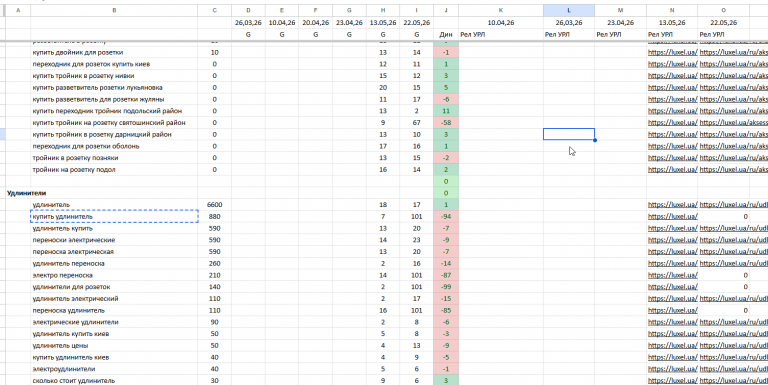Click the Удлинители section heading cell
Image resolution: width=768 pixels, height=385 pixels.
tap(26, 193)
